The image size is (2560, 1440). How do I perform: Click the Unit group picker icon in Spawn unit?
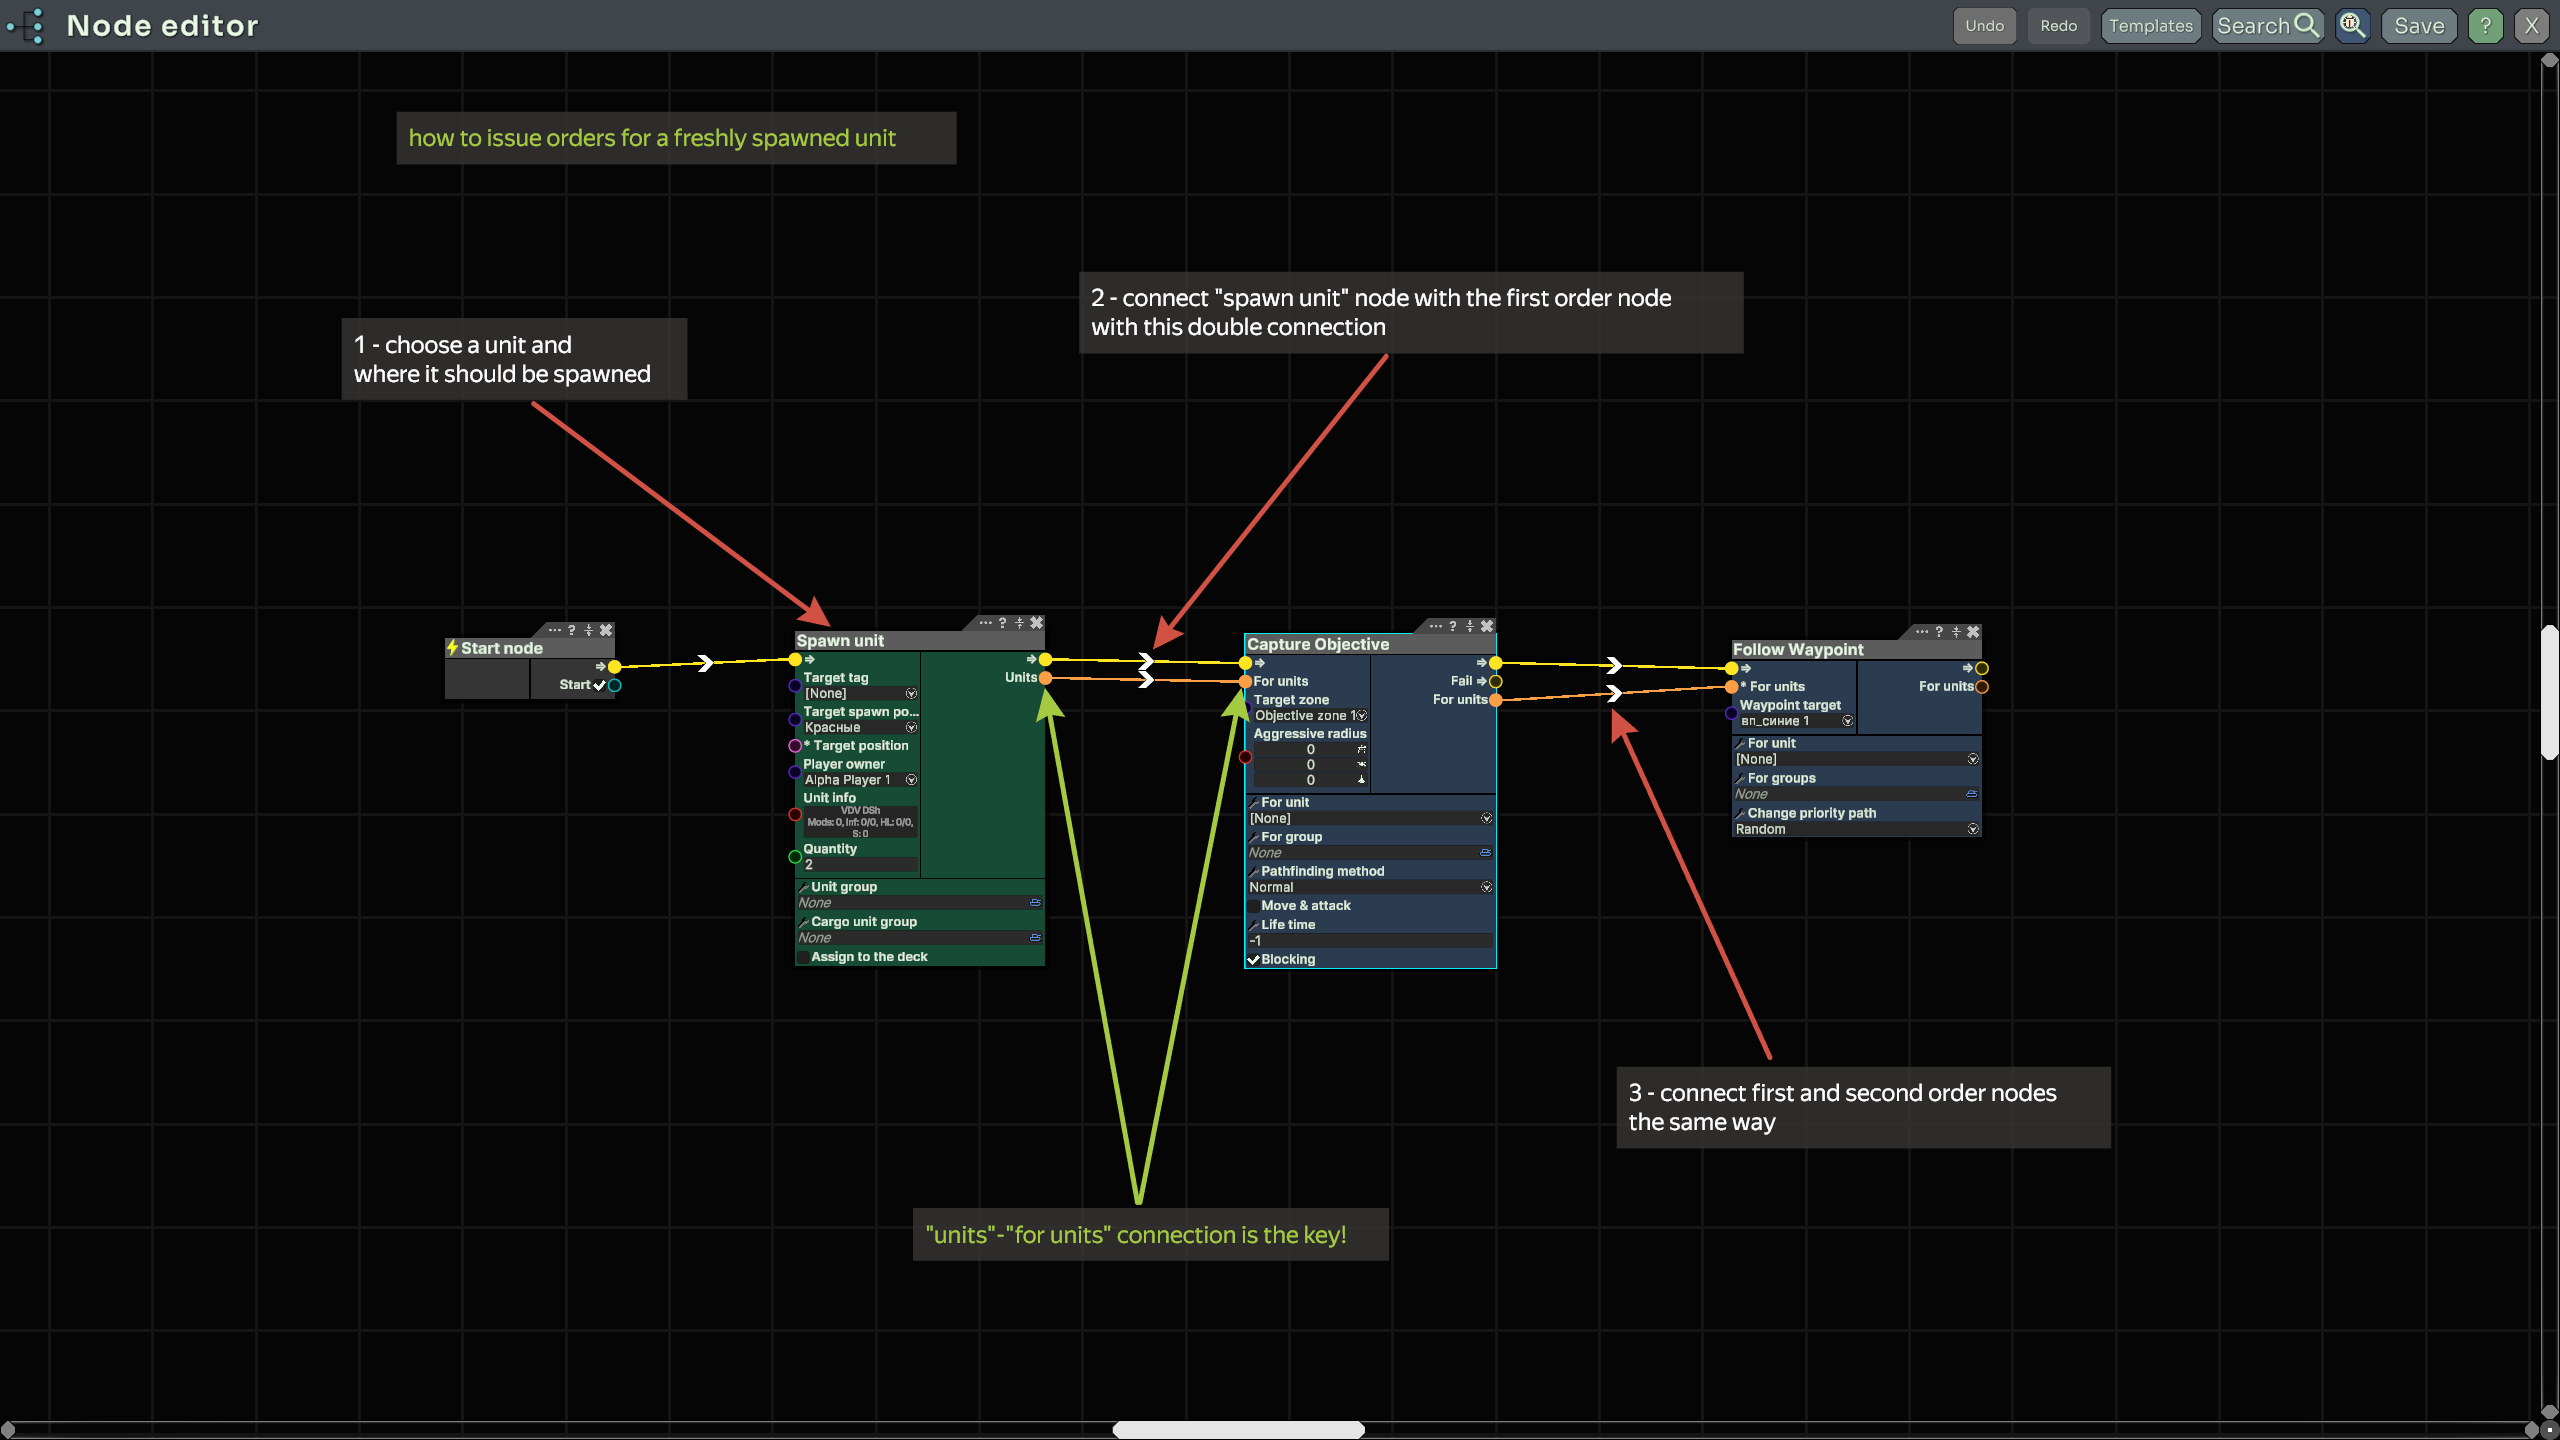[1035, 902]
